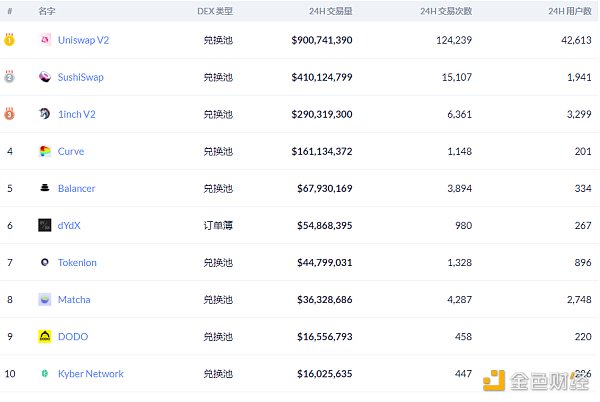Click the DODO yellow logo icon
This screenshot has width=600, height=402.
[x=45, y=336]
